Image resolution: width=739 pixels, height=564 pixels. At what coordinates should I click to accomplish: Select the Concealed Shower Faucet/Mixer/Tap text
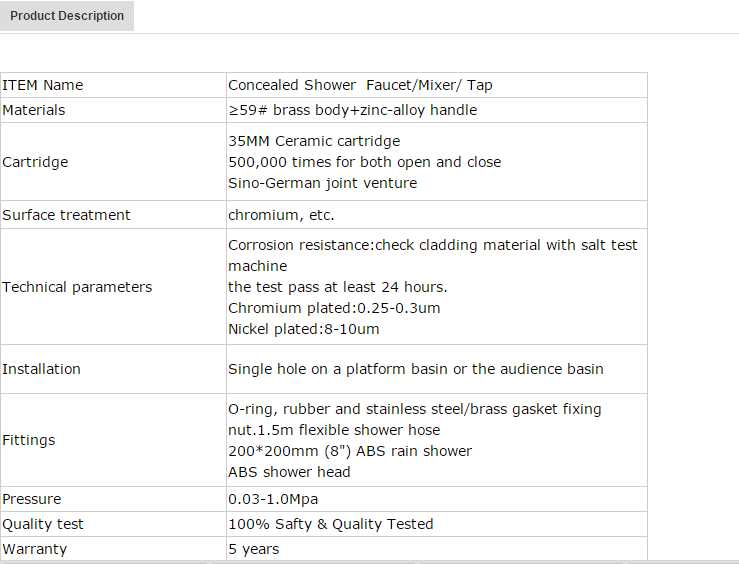(x=360, y=85)
